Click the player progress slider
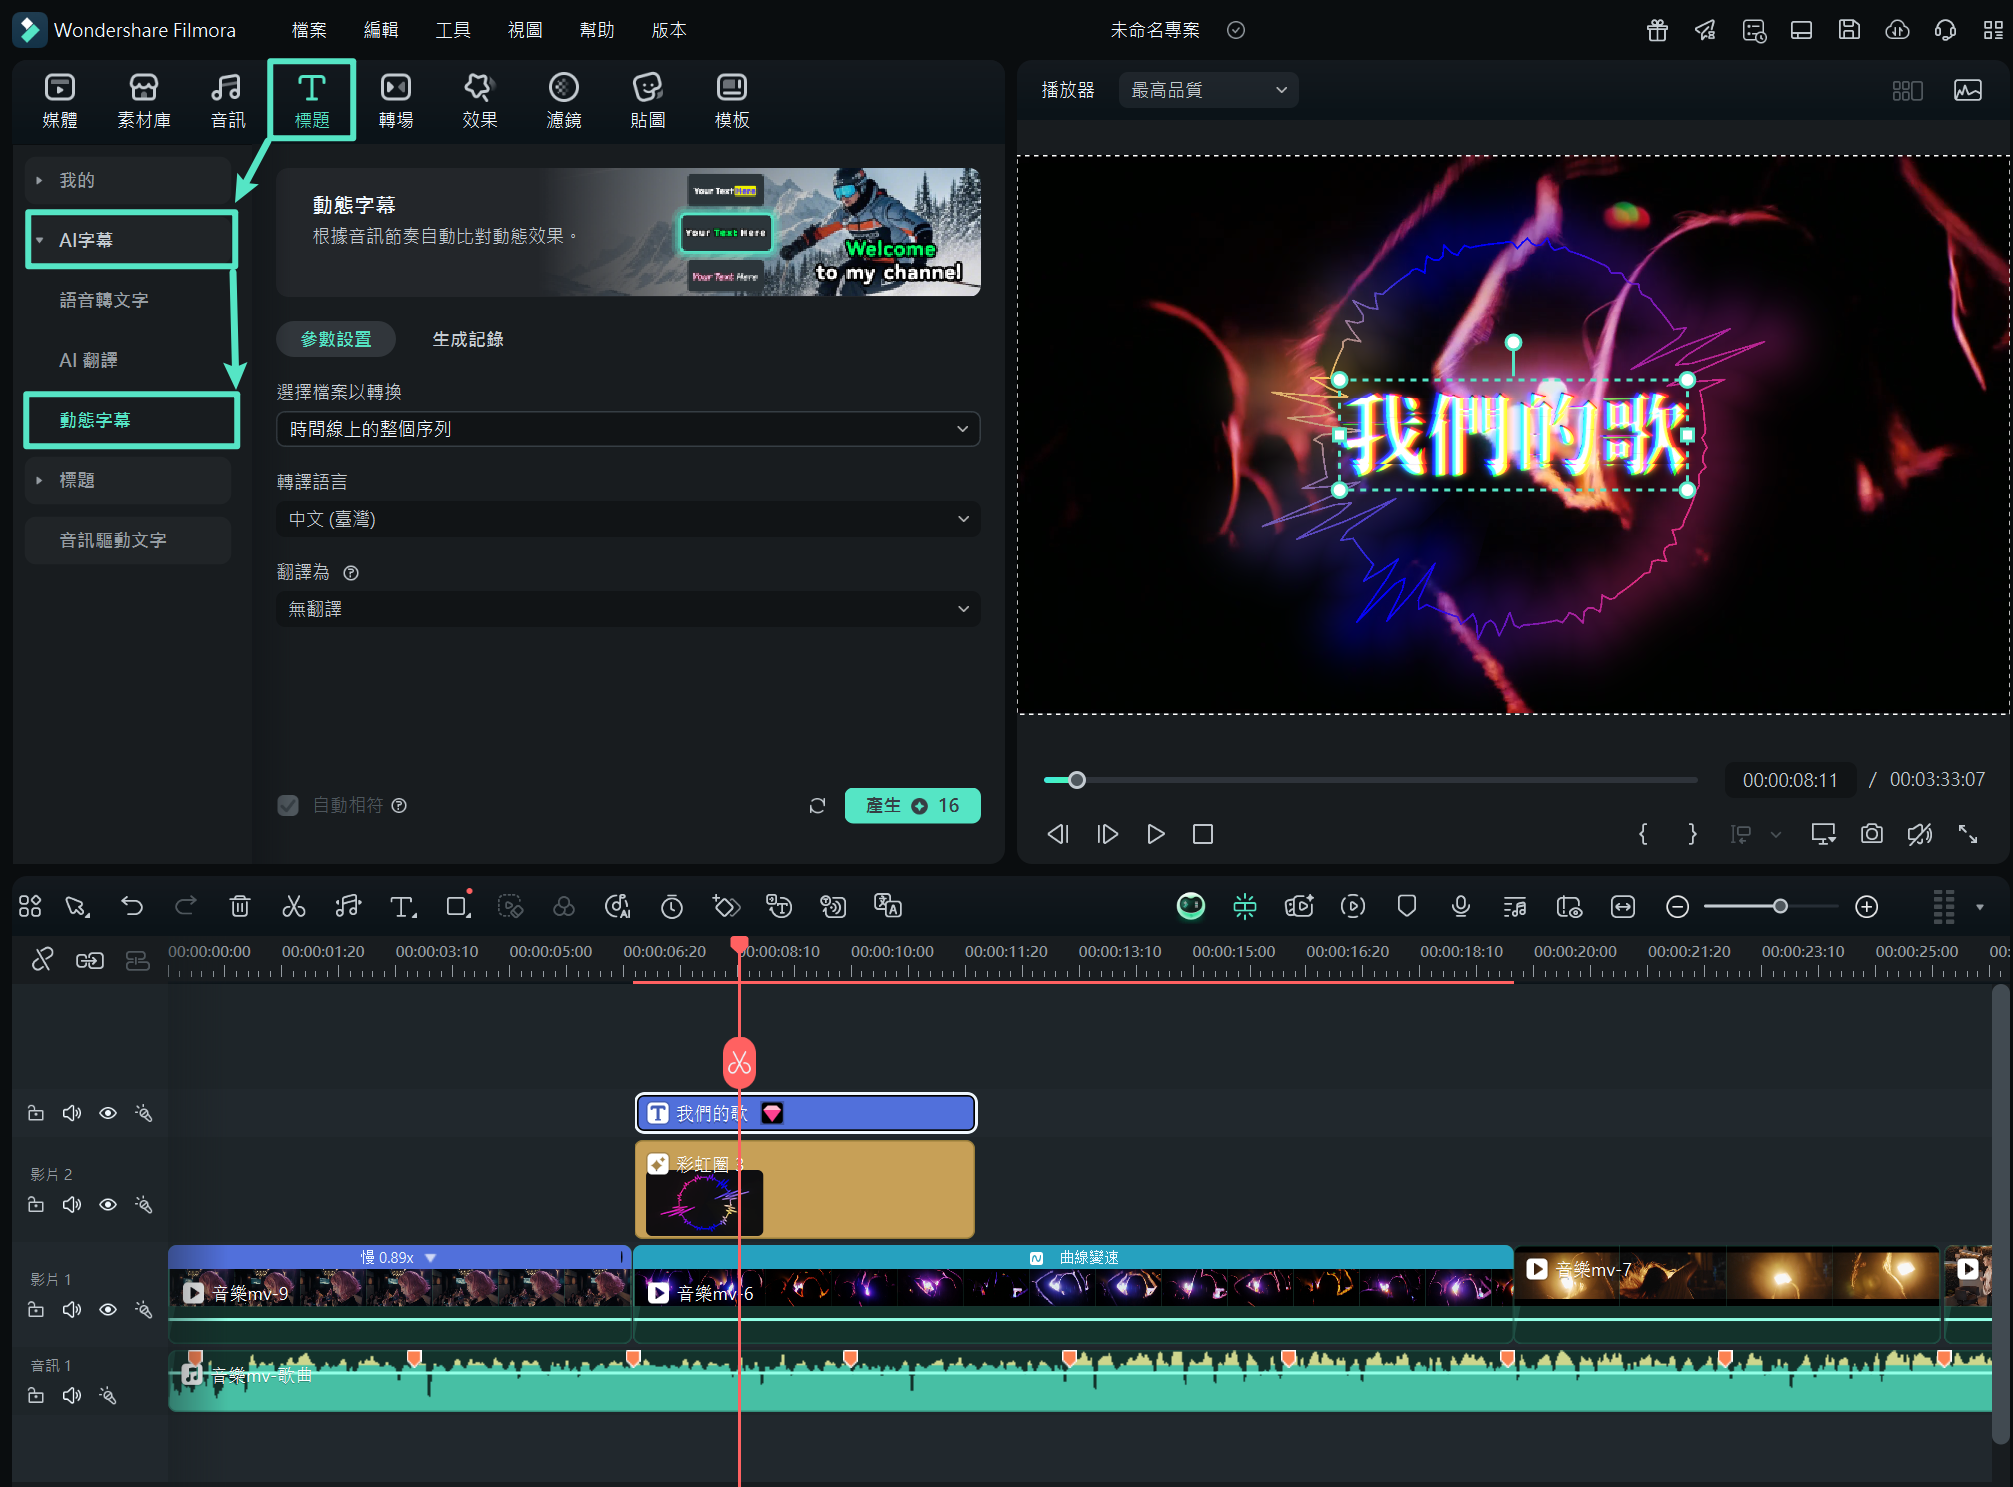The height and width of the screenshot is (1487, 2013). tap(1370, 780)
